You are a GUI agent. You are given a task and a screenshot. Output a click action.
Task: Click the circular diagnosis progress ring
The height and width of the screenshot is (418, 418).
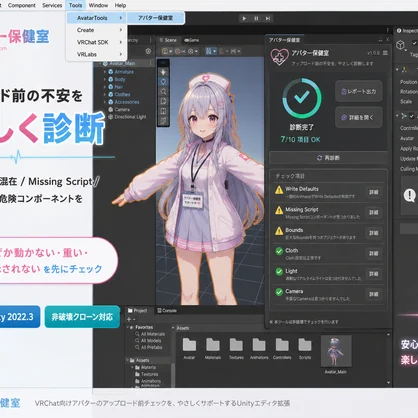click(302, 98)
